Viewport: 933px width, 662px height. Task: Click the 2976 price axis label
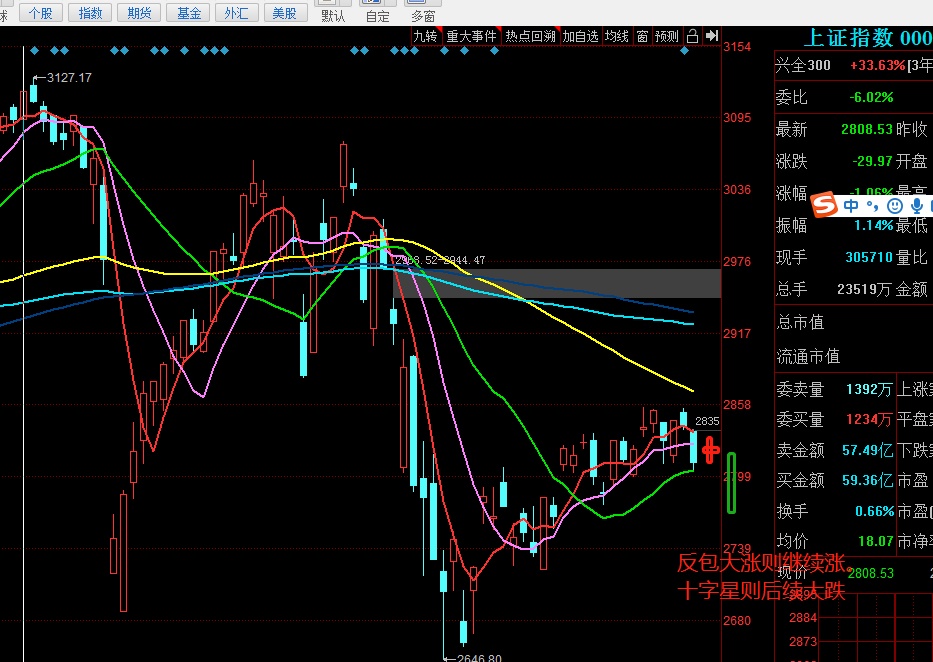pos(737,262)
